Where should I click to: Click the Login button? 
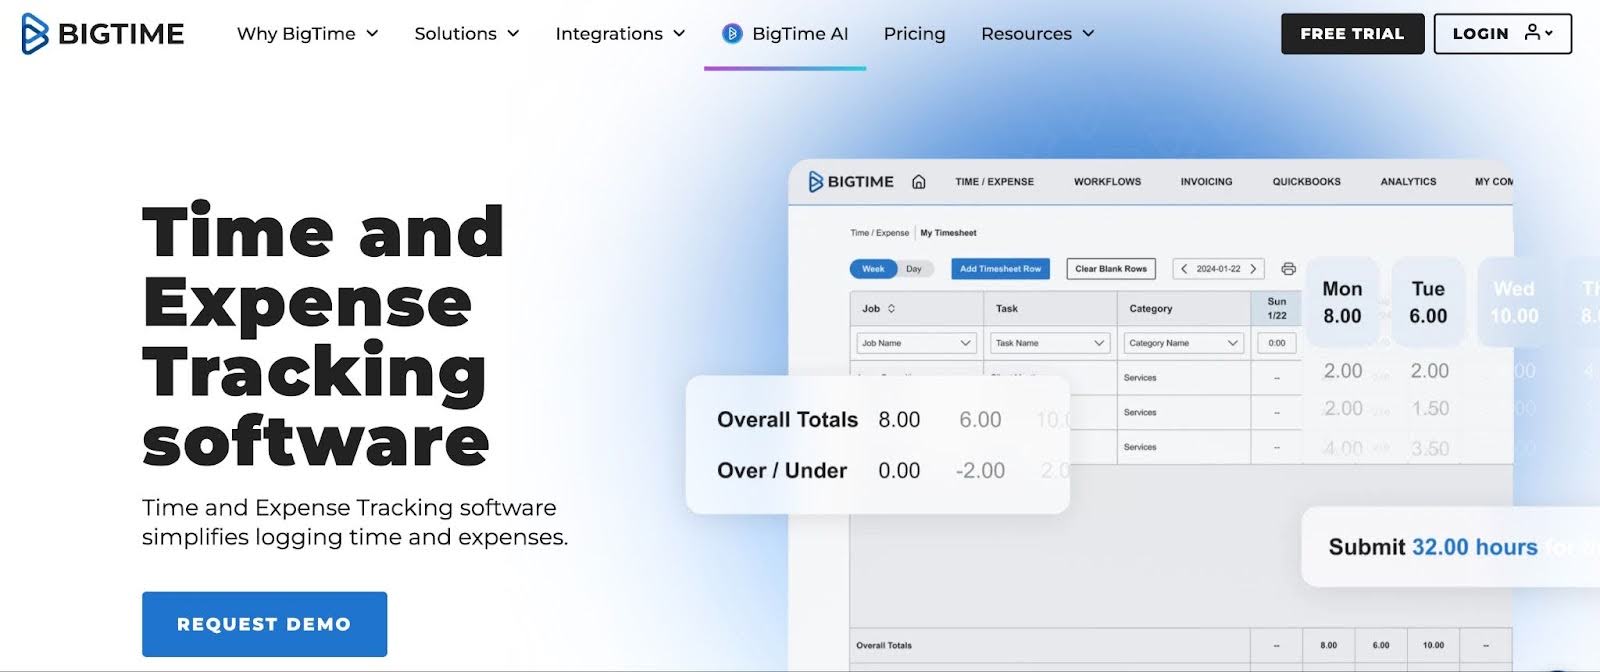coord(1502,34)
